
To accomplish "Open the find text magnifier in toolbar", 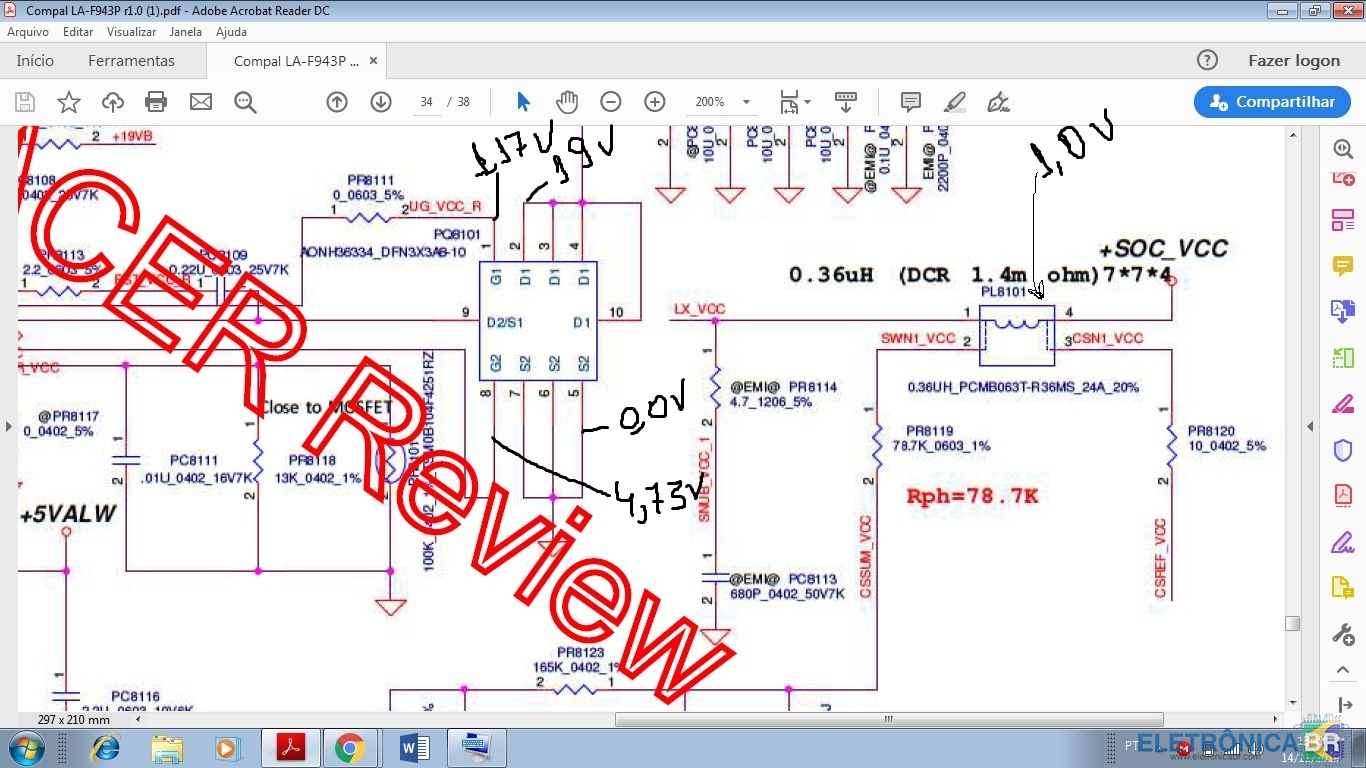I will pyautogui.click(x=245, y=102).
